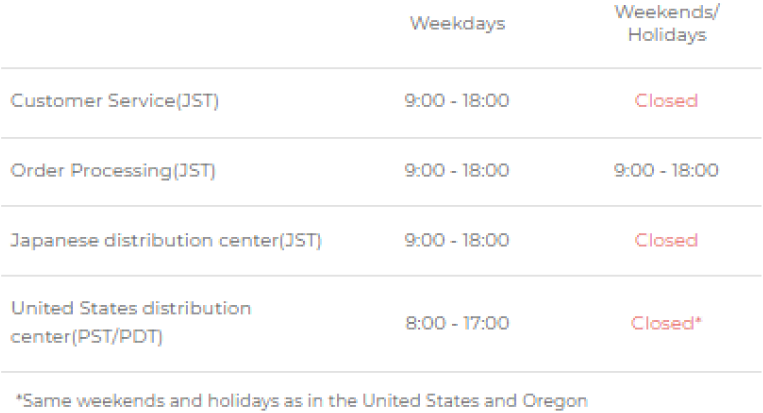Select the Customer Service(JST) row label
This screenshot has width=763, height=413.
point(114,101)
